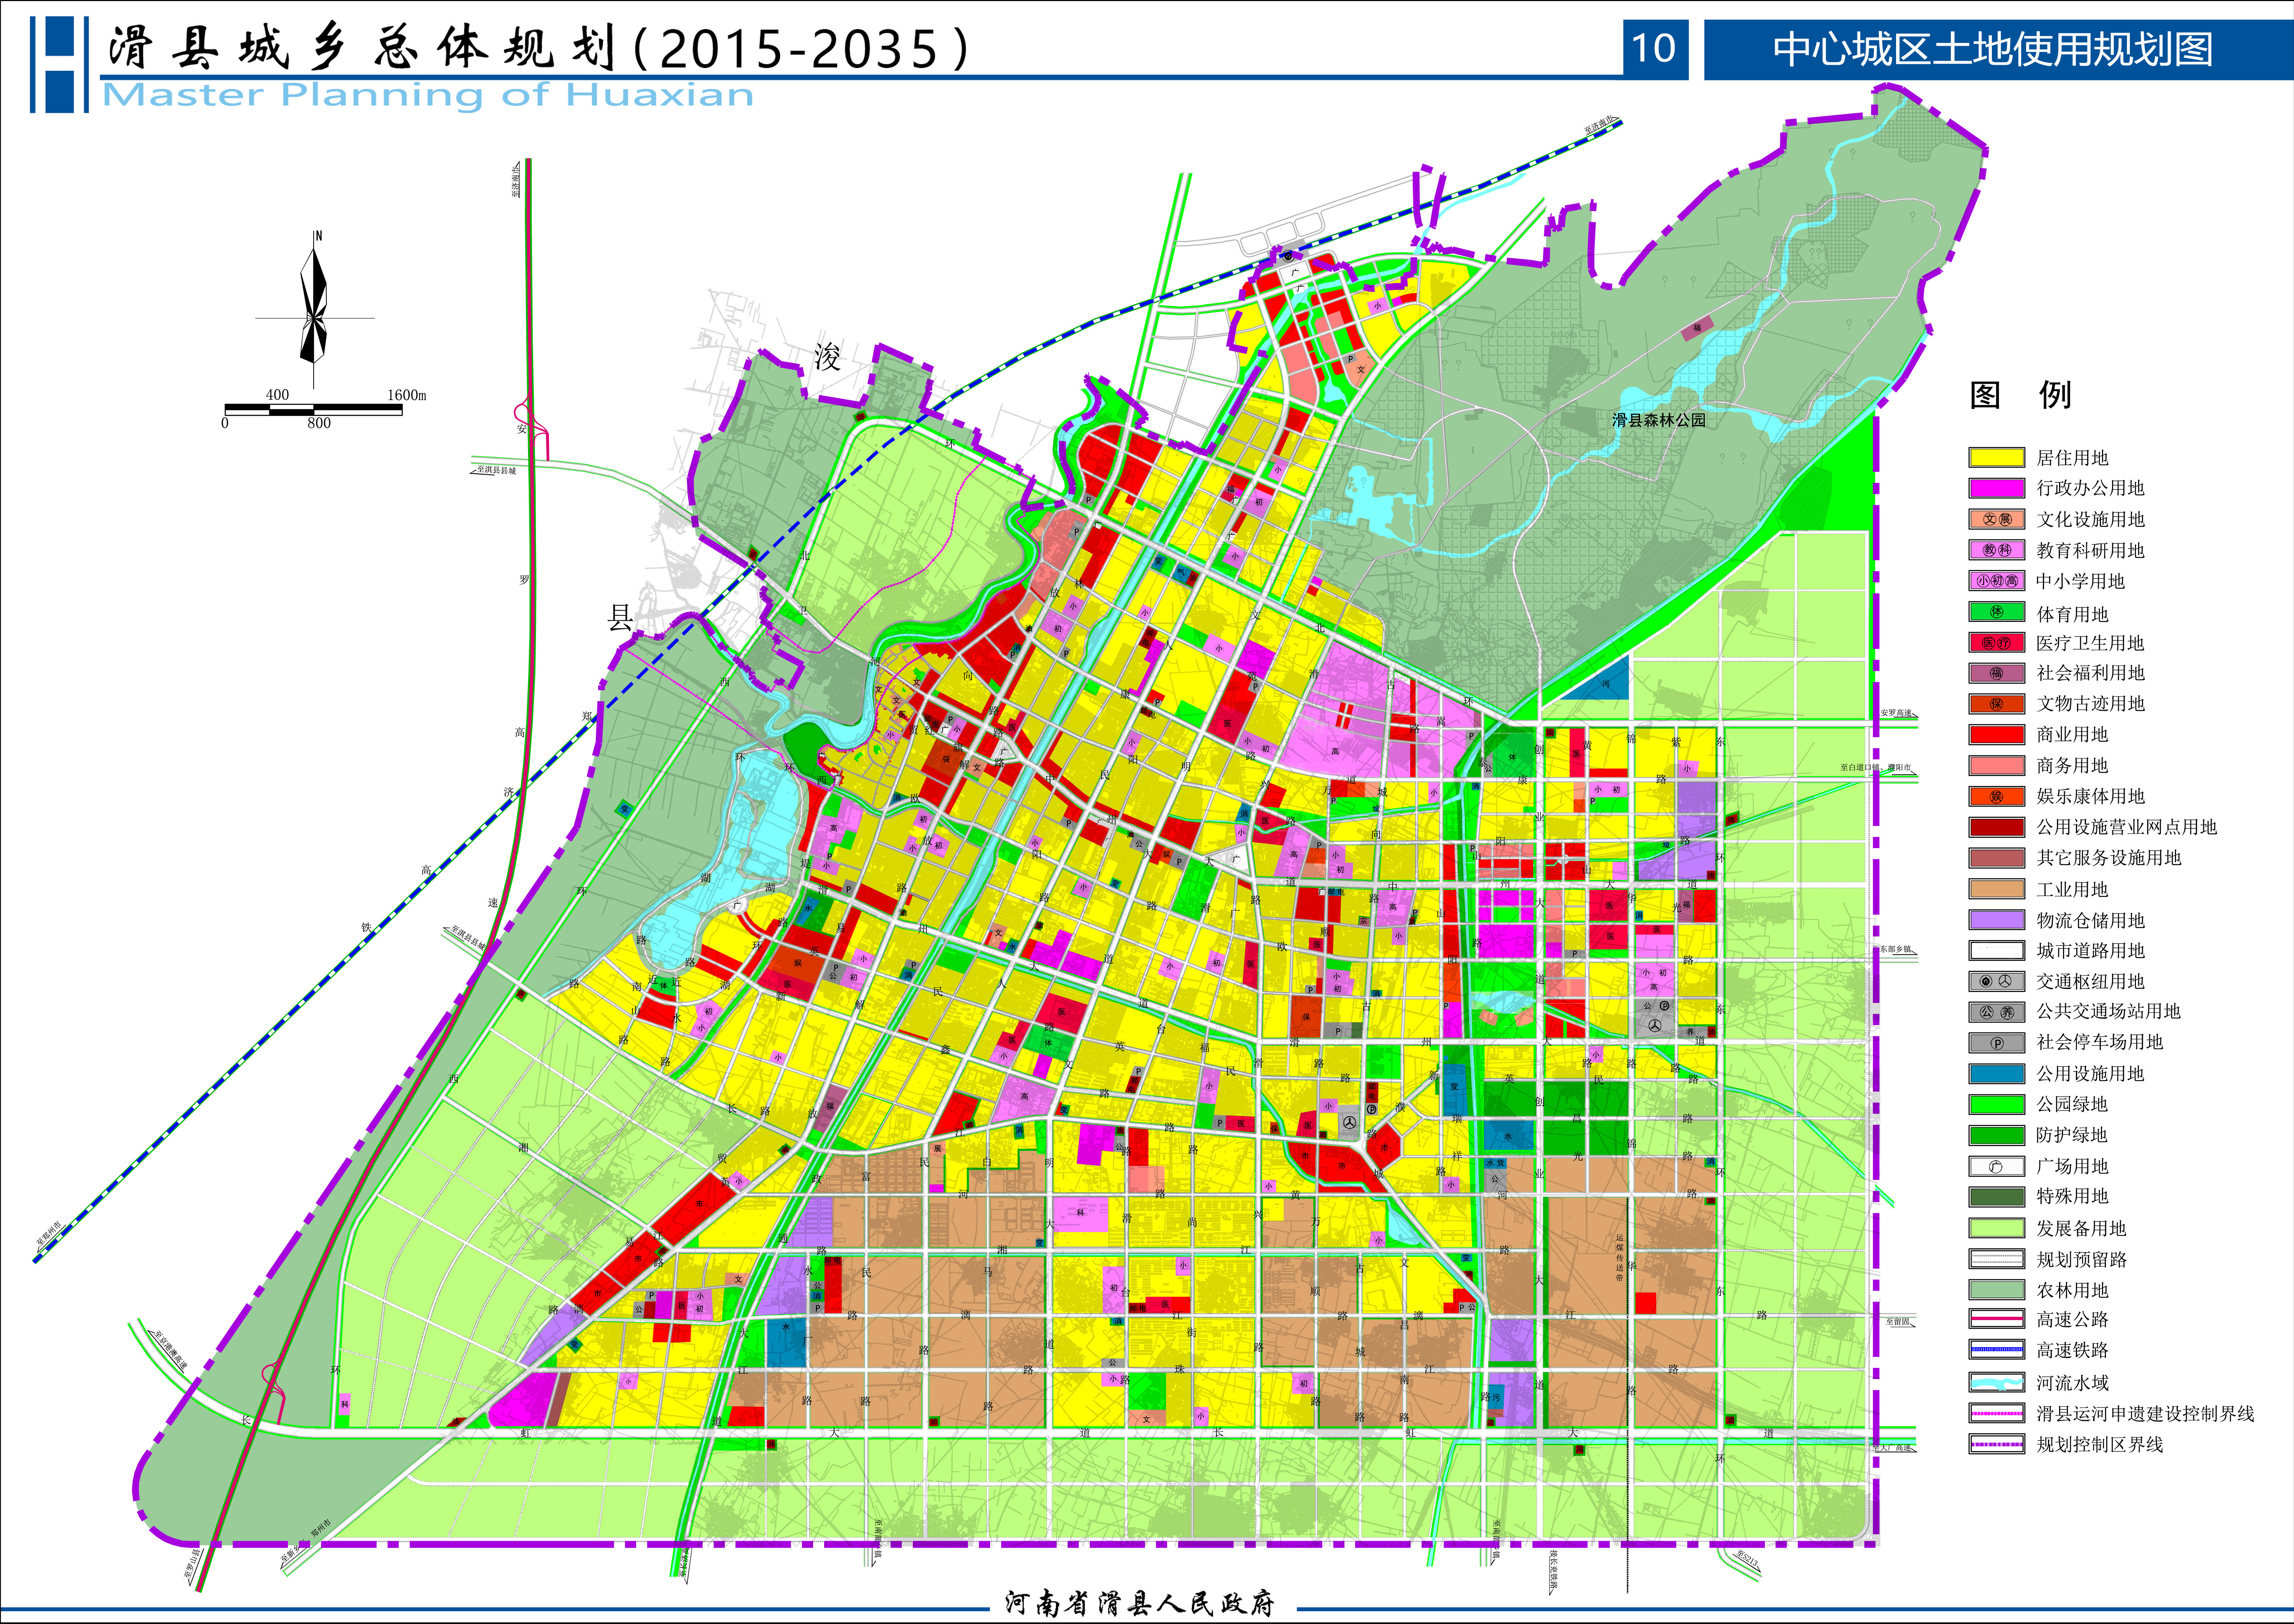Click the 公共交通场站用地 legend icon swatch
The image size is (2294, 1624).
(1996, 1012)
